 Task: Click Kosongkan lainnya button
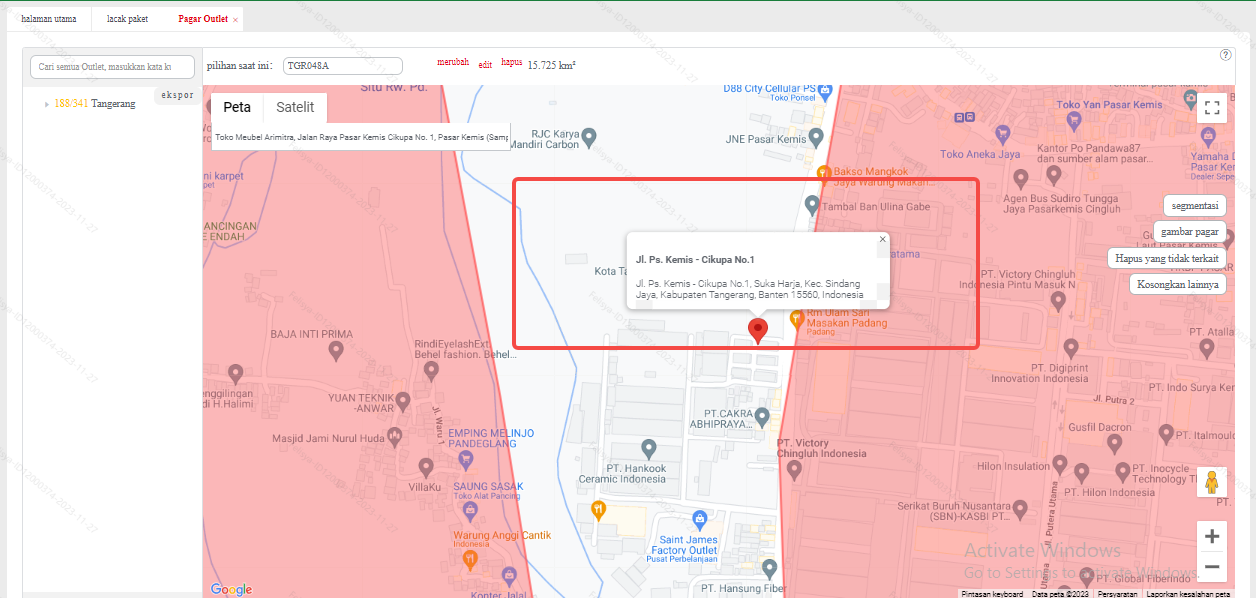(x=1178, y=284)
